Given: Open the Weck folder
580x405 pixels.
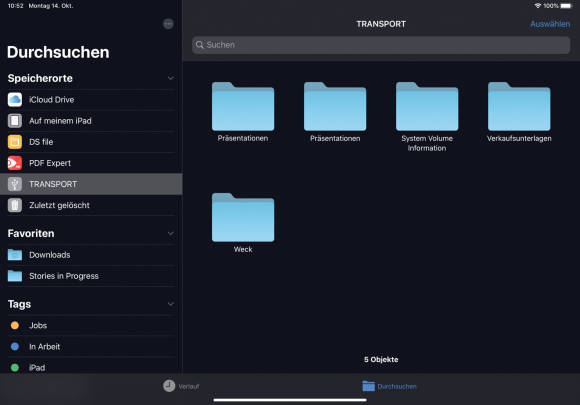Looking at the screenshot, I should point(243,223).
